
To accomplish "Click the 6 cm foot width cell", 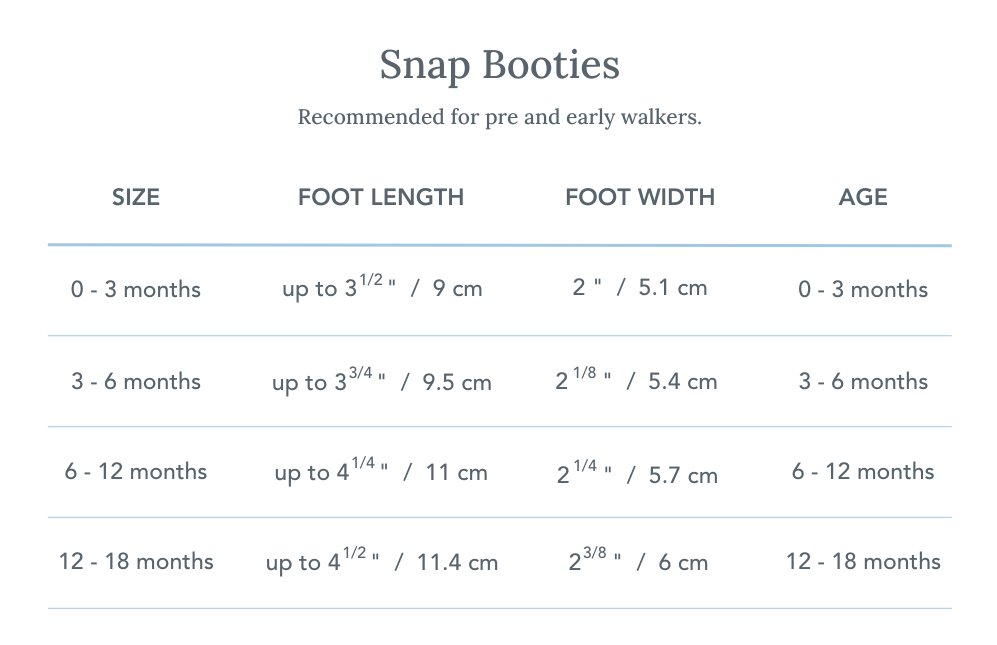I will click(x=638, y=562).
